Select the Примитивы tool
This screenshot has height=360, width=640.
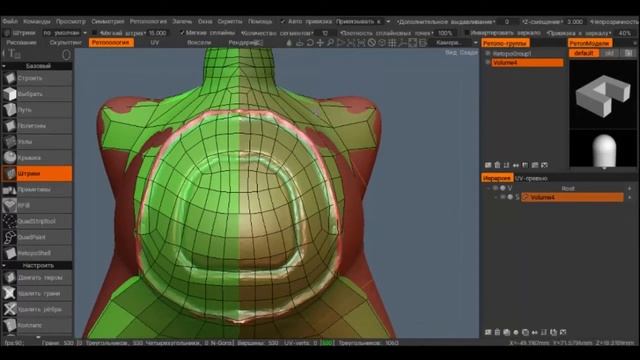click(37, 189)
